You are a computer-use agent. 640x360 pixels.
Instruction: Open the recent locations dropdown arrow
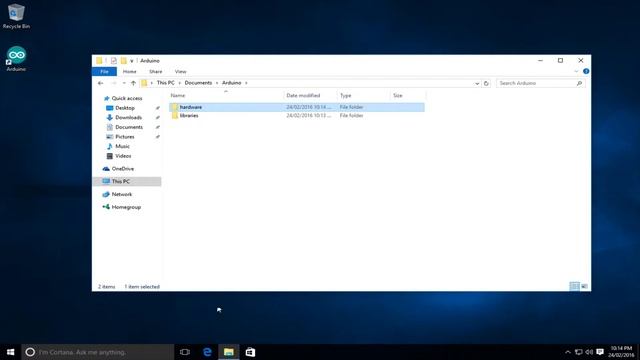pos(124,83)
